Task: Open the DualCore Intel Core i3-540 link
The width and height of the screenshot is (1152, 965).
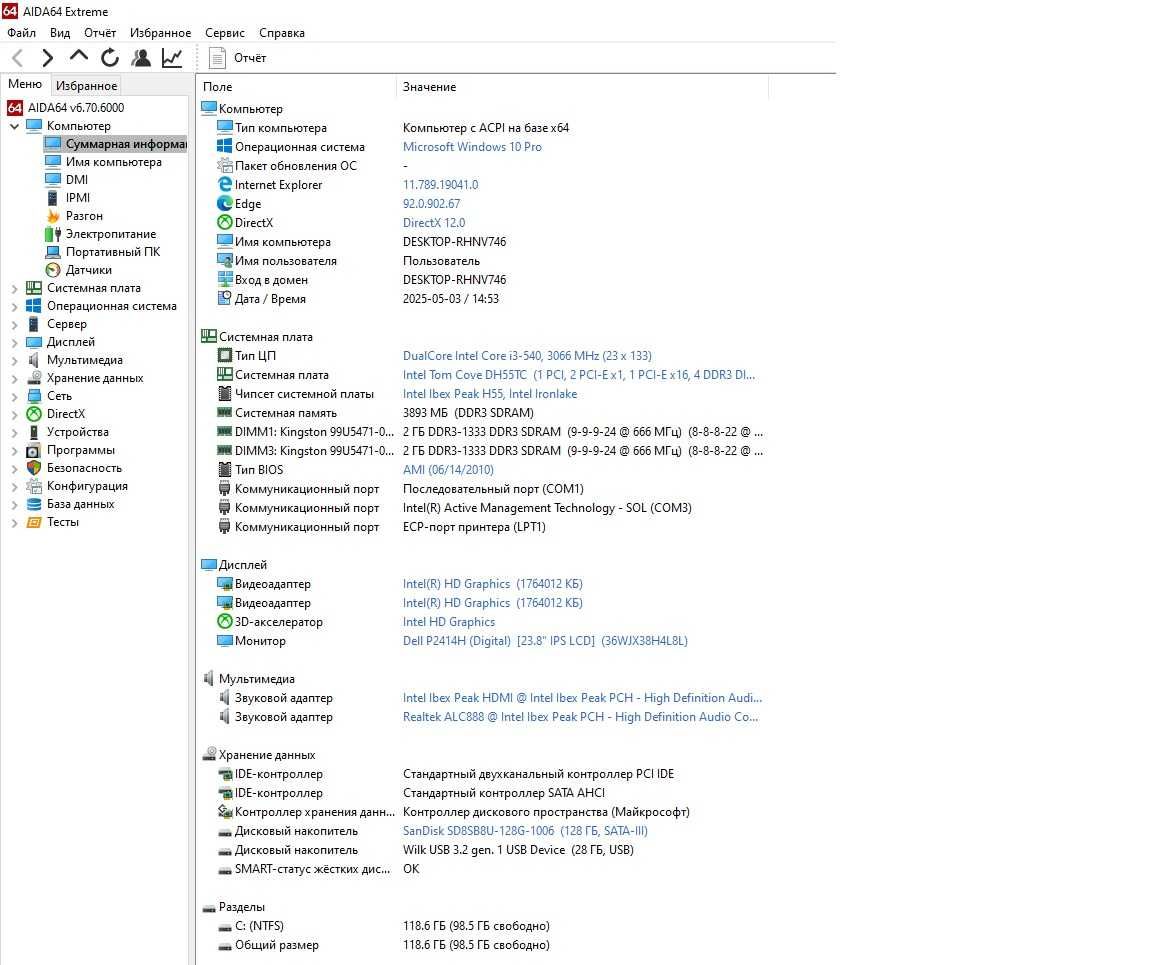Action: click(528, 356)
